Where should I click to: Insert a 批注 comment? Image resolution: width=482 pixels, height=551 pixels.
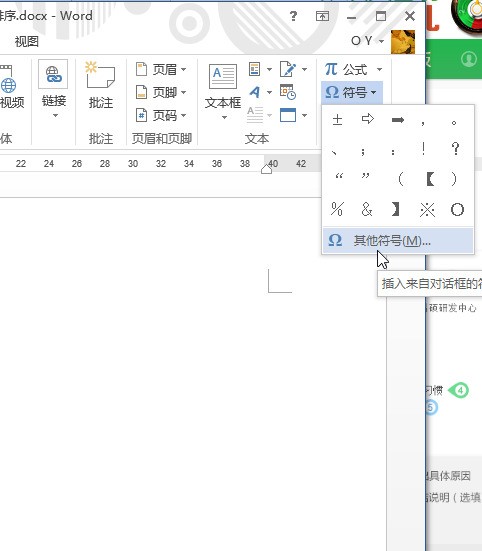(100, 85)
